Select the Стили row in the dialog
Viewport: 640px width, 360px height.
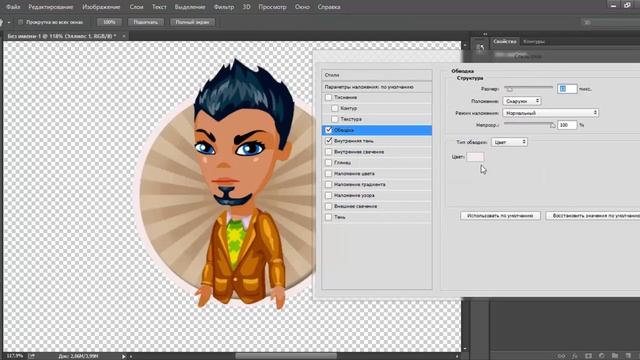(x=376, y=75)
